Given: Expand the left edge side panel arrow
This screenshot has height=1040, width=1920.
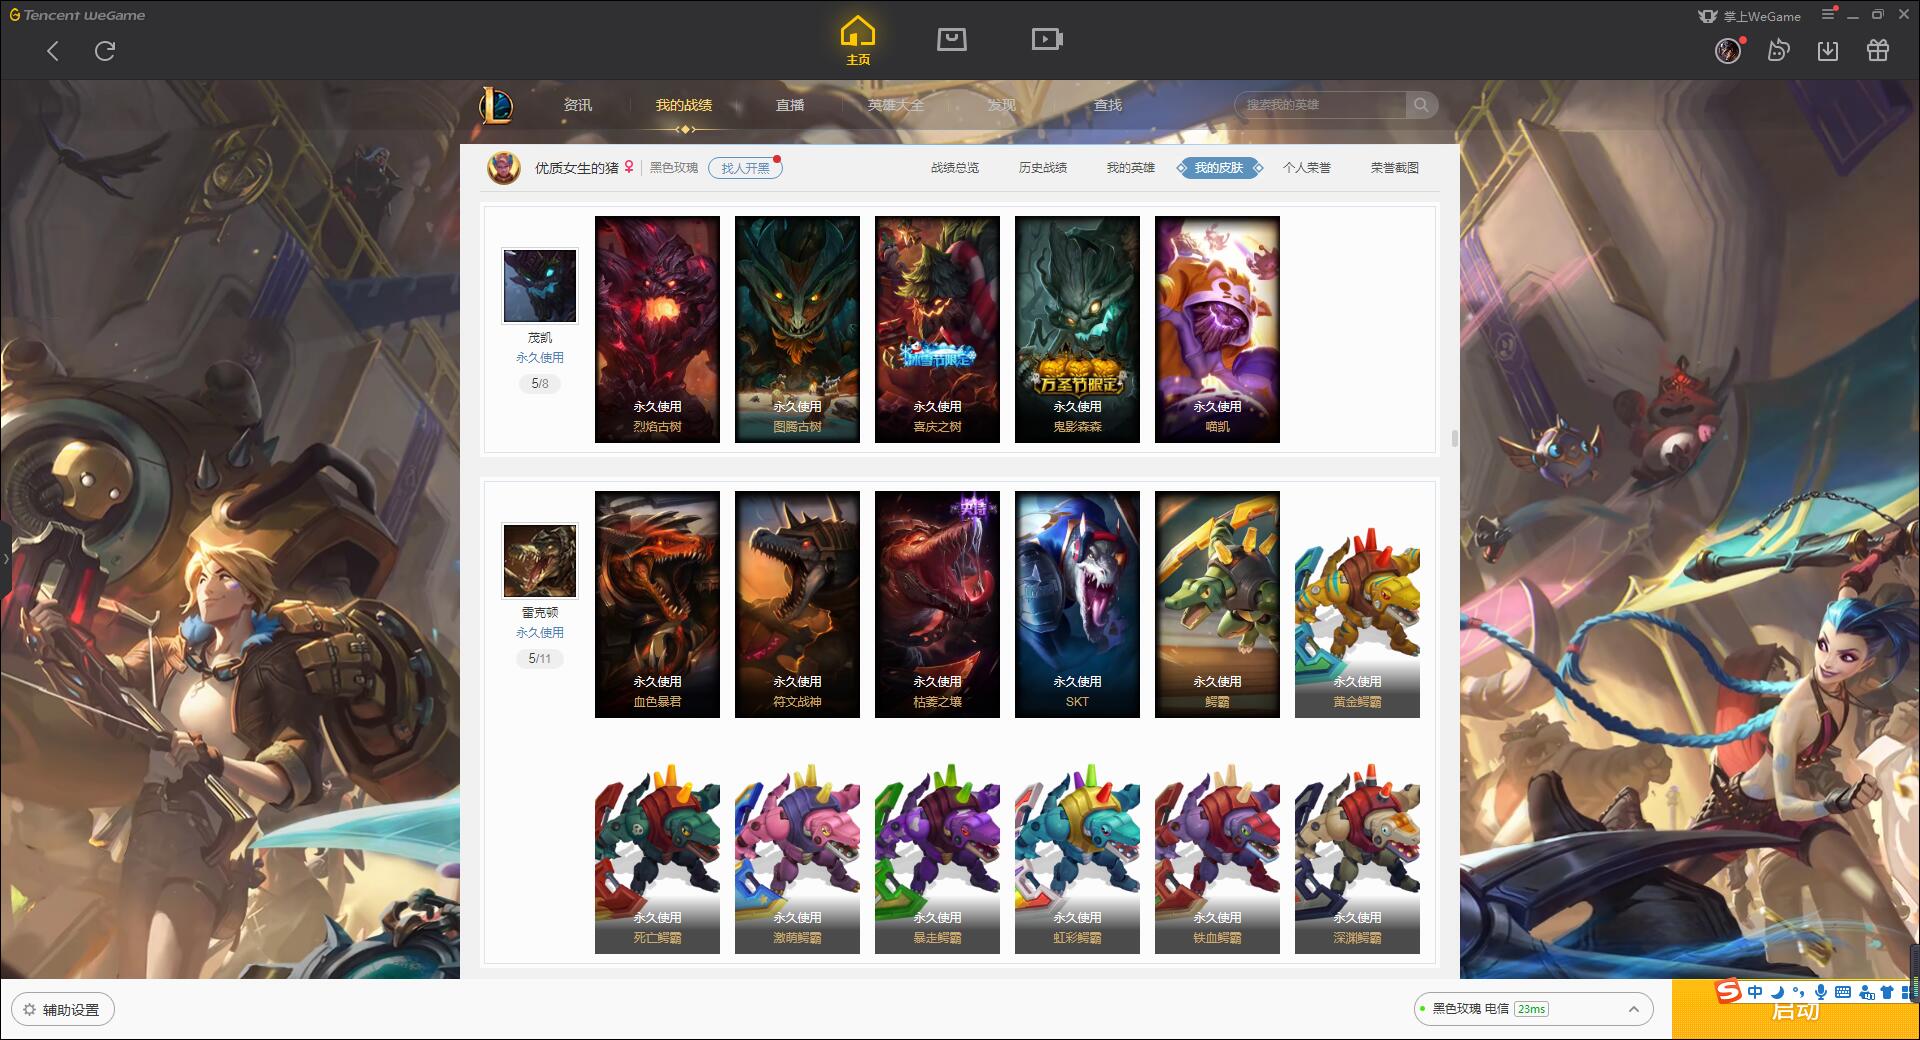Looking at the screenshot, I should pos(5,559).
